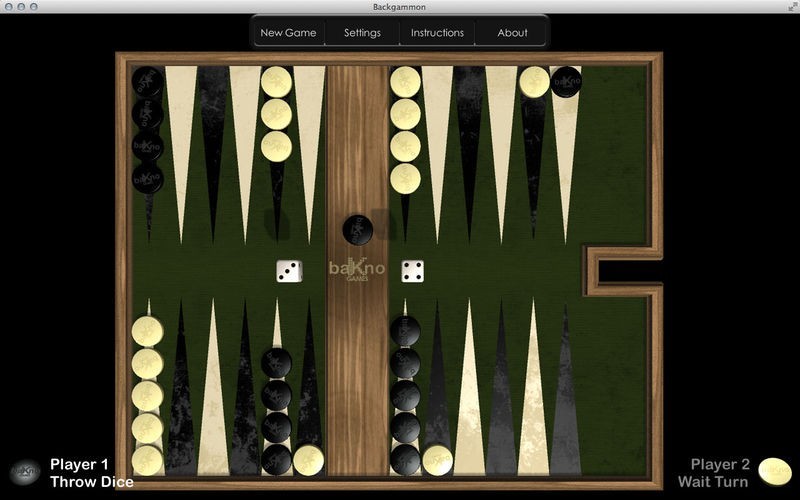Image resolution: width=800 pixels, height=500 pixels.
Task: Click the right die showing four
Action: (412, 271)
